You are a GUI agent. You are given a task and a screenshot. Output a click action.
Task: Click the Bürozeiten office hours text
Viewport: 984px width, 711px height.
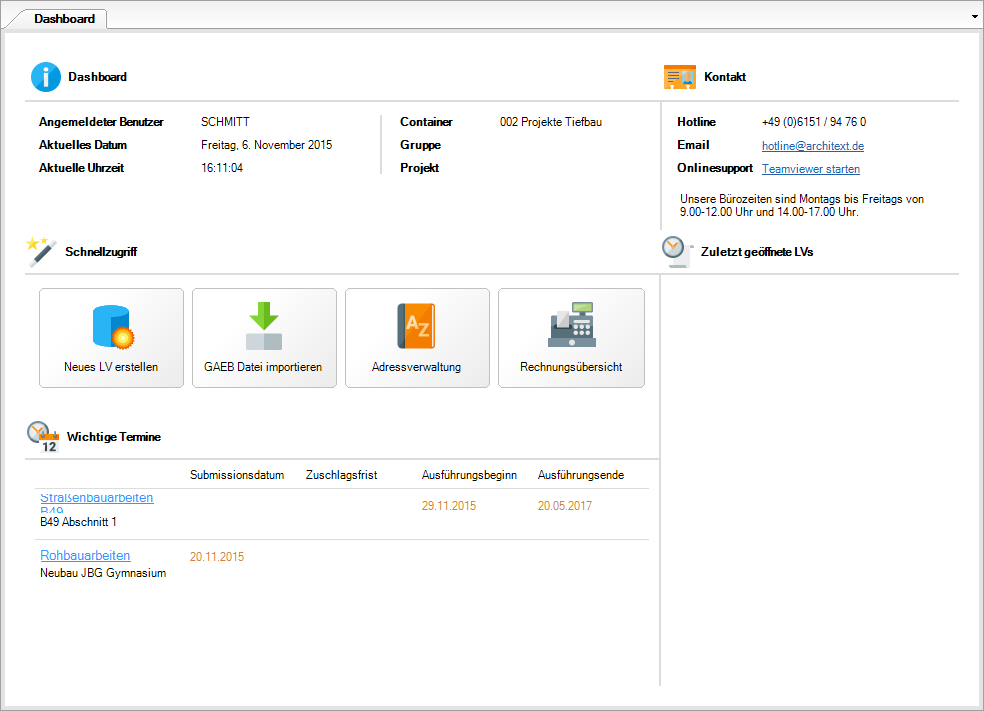click(x=802, y=205)
